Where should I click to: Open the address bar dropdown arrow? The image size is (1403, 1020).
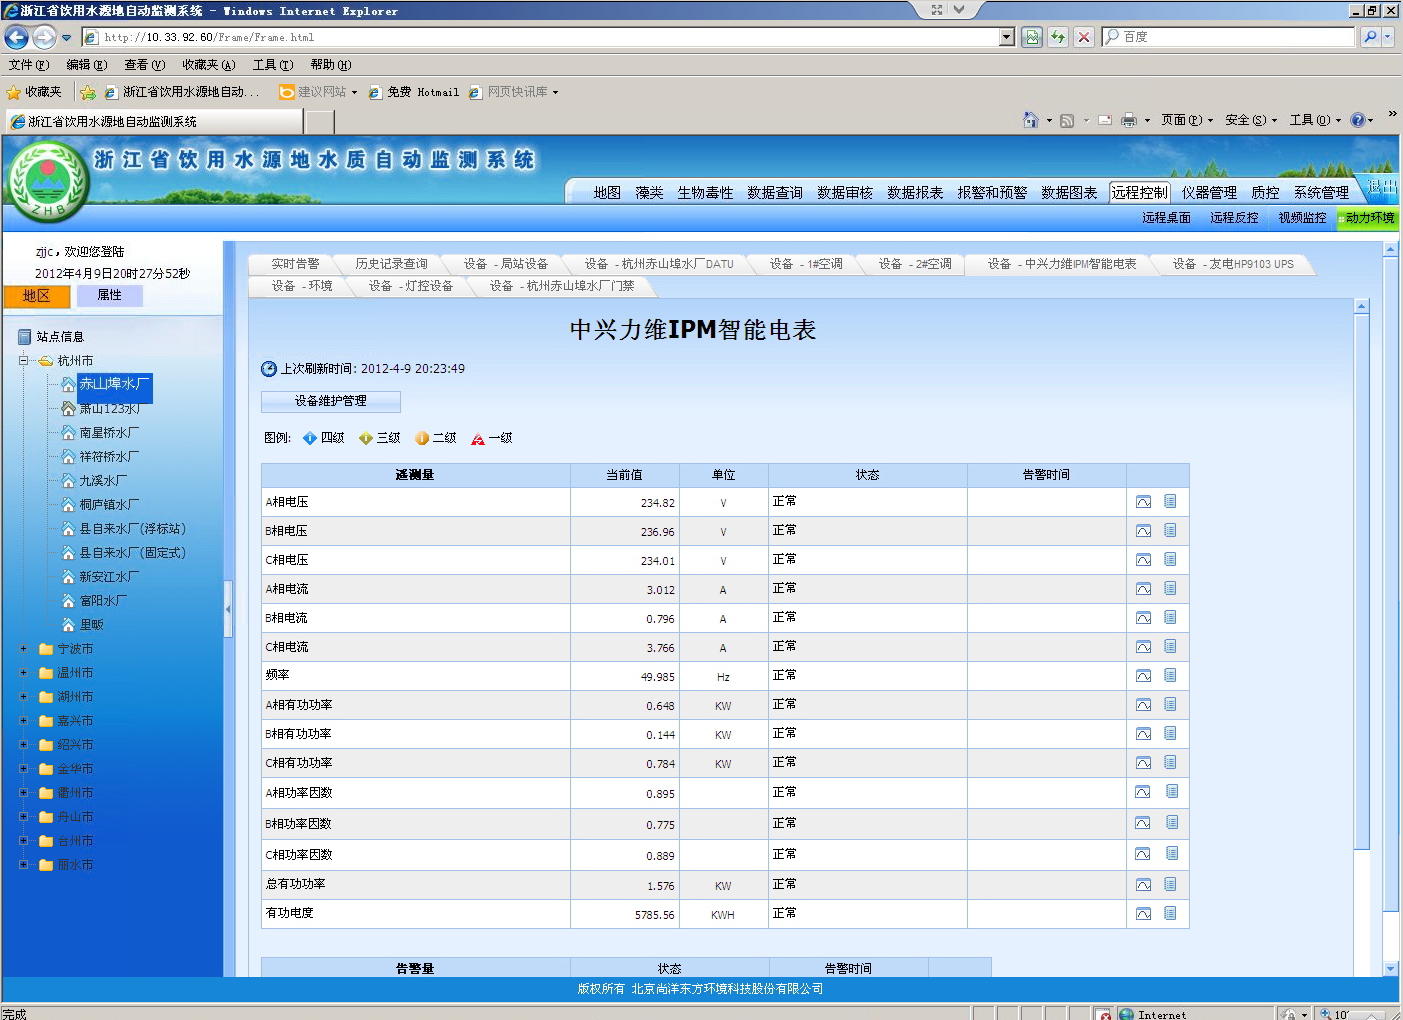[1007, 37]
